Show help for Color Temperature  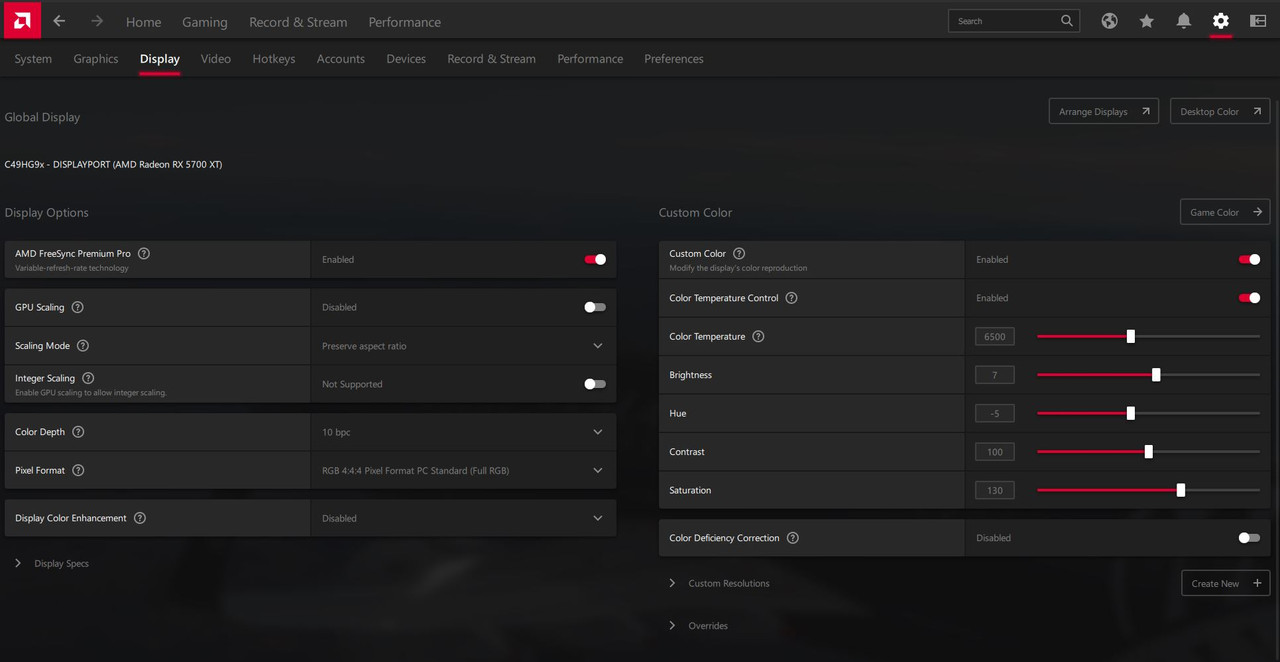click(x=758, y=336)
